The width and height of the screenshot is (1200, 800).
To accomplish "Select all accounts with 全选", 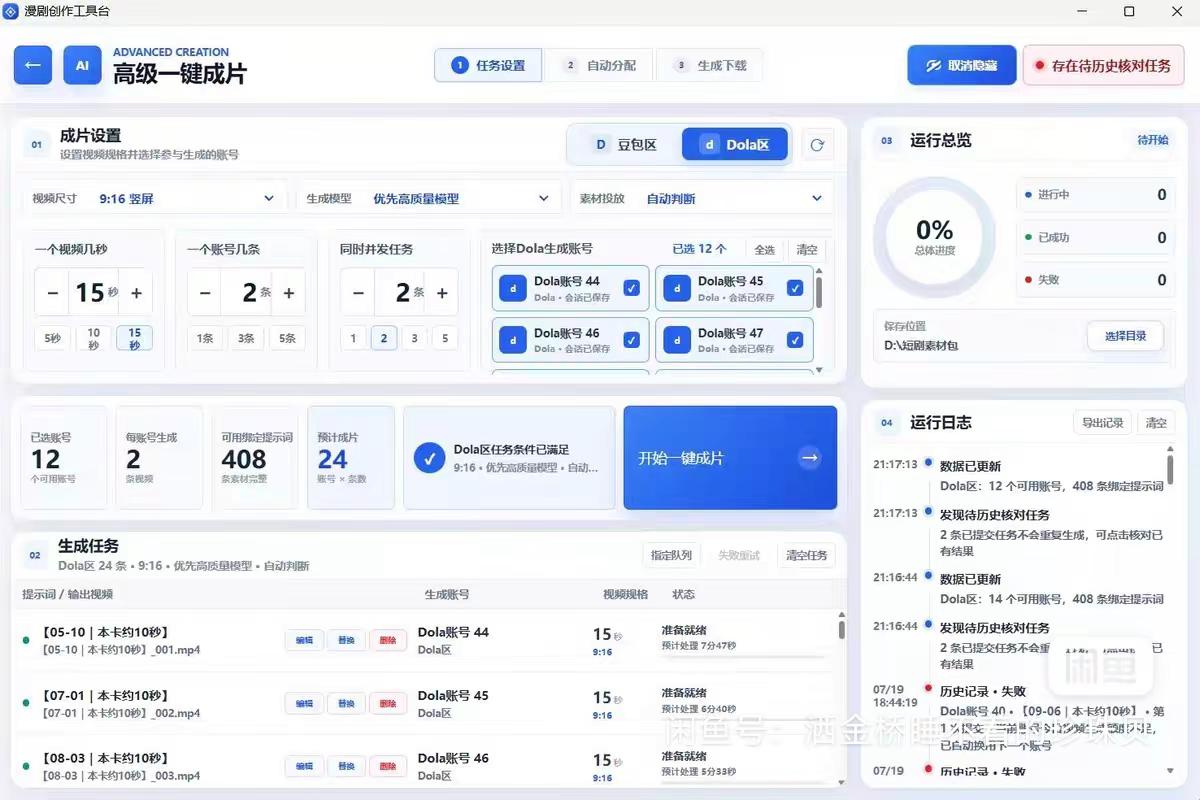I will coord(764,250).
